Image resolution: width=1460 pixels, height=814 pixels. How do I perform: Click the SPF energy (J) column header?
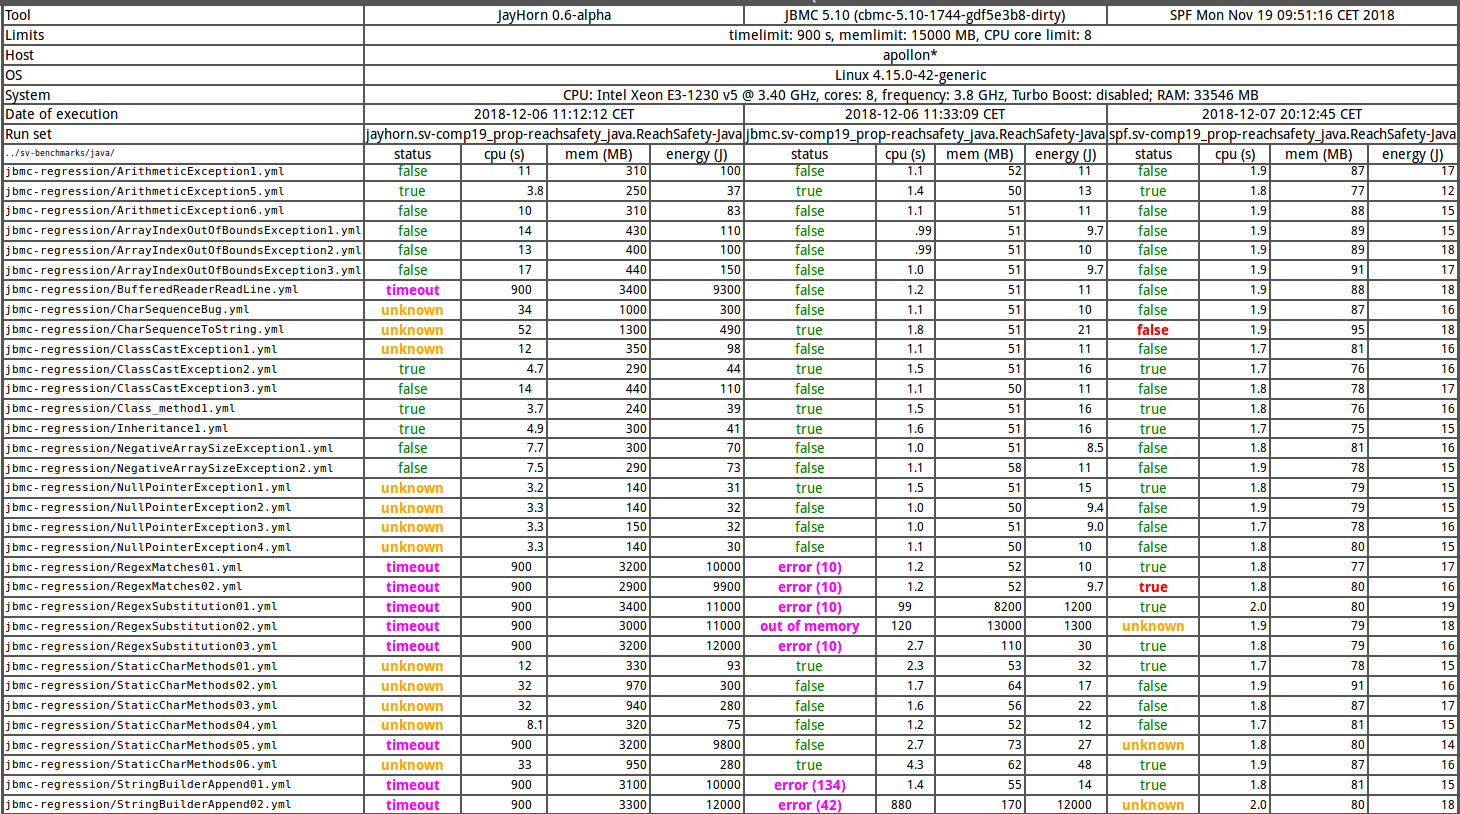[1412, 154]
